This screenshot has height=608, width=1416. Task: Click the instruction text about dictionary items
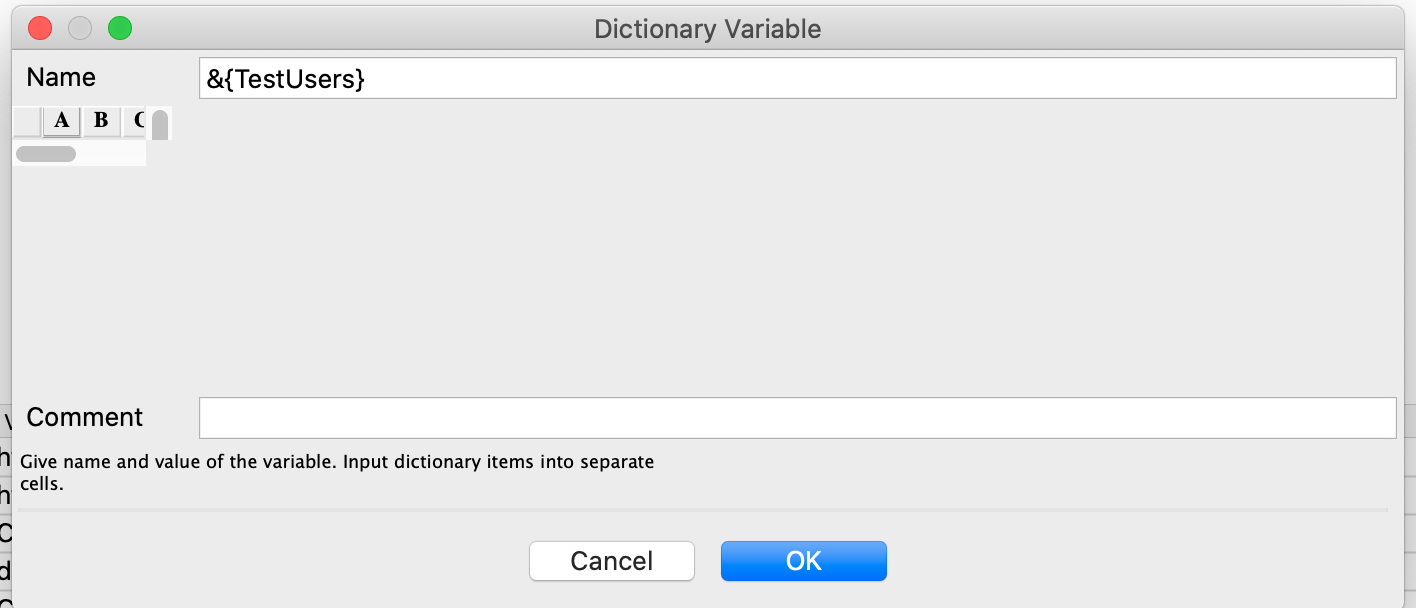tap(337, 470)
